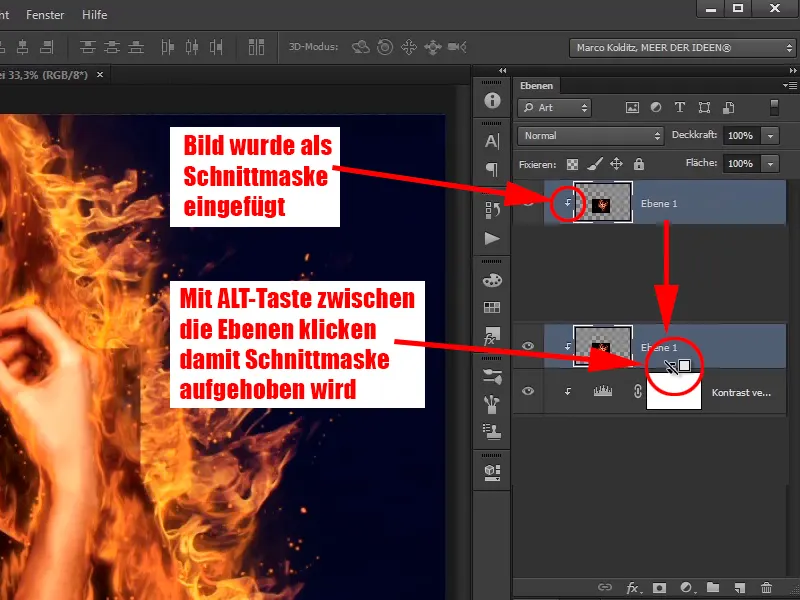Image resolution: width=800 pixels, height=600 pixels.
Task: Toggle lock position move icon
Action: [x=616, y=164]
